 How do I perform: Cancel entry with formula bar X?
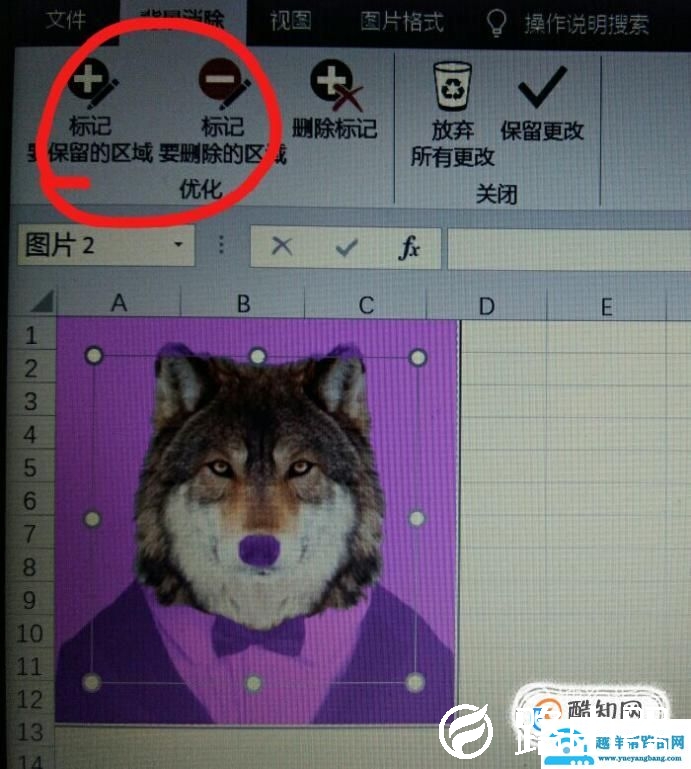click(282, 246)
